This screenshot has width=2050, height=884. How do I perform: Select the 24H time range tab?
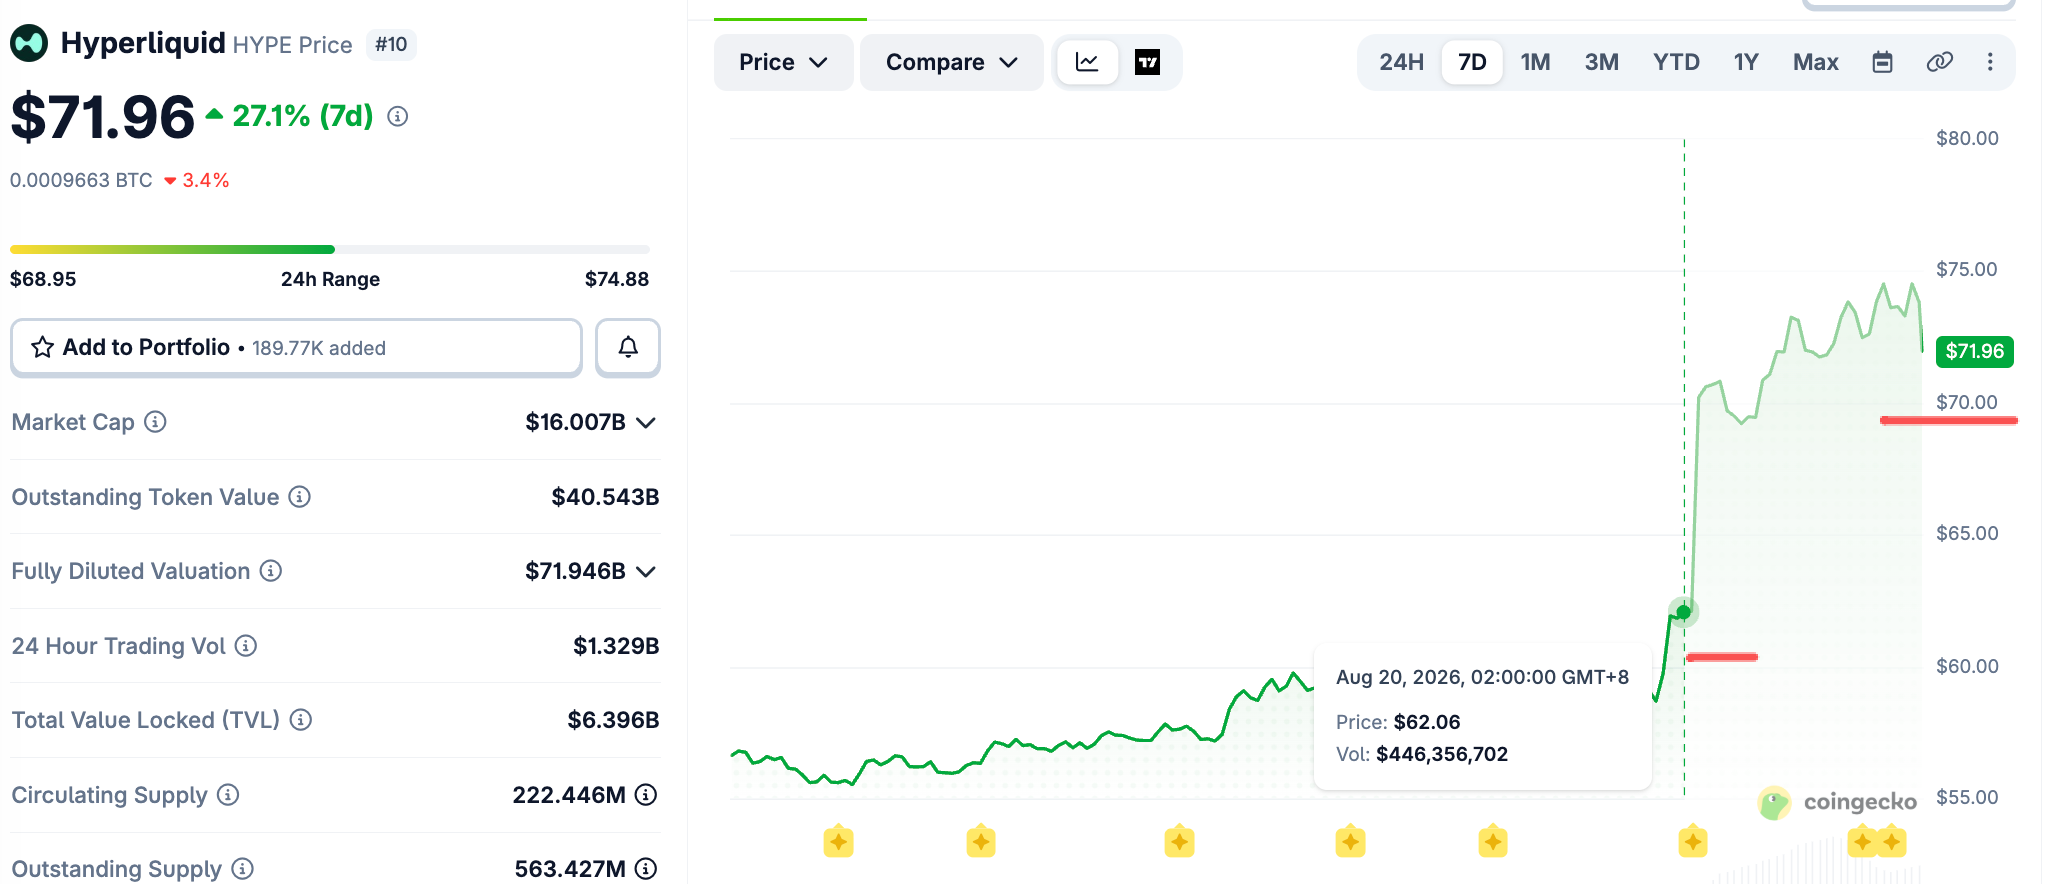pos(1401,62)
